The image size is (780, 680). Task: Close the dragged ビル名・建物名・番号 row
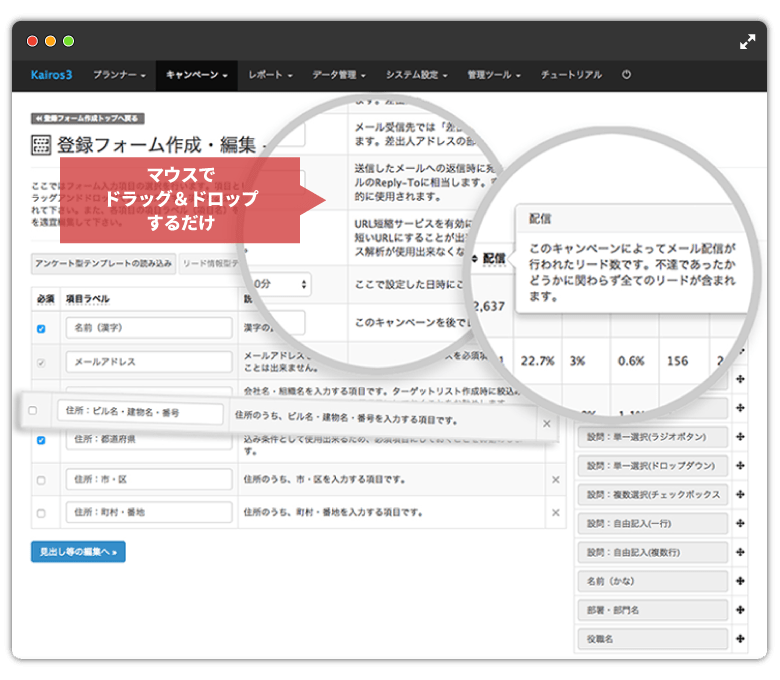point(547,423)
